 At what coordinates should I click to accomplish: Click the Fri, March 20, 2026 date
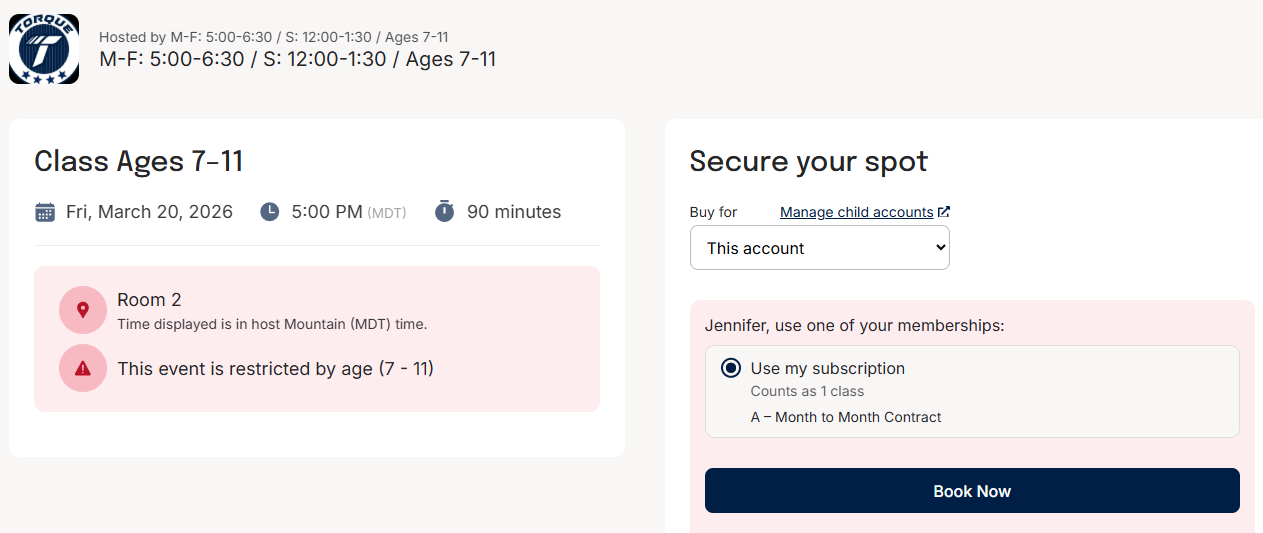point(149,212)
